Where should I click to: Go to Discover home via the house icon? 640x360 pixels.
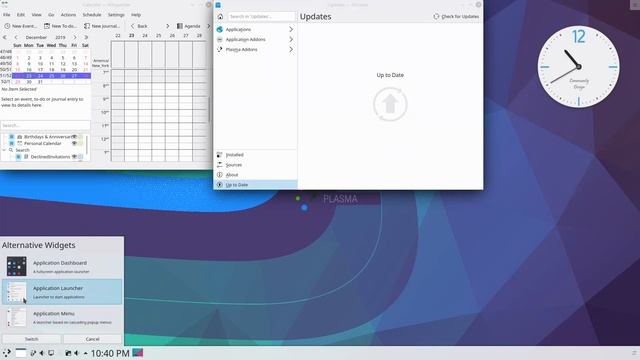220,17
